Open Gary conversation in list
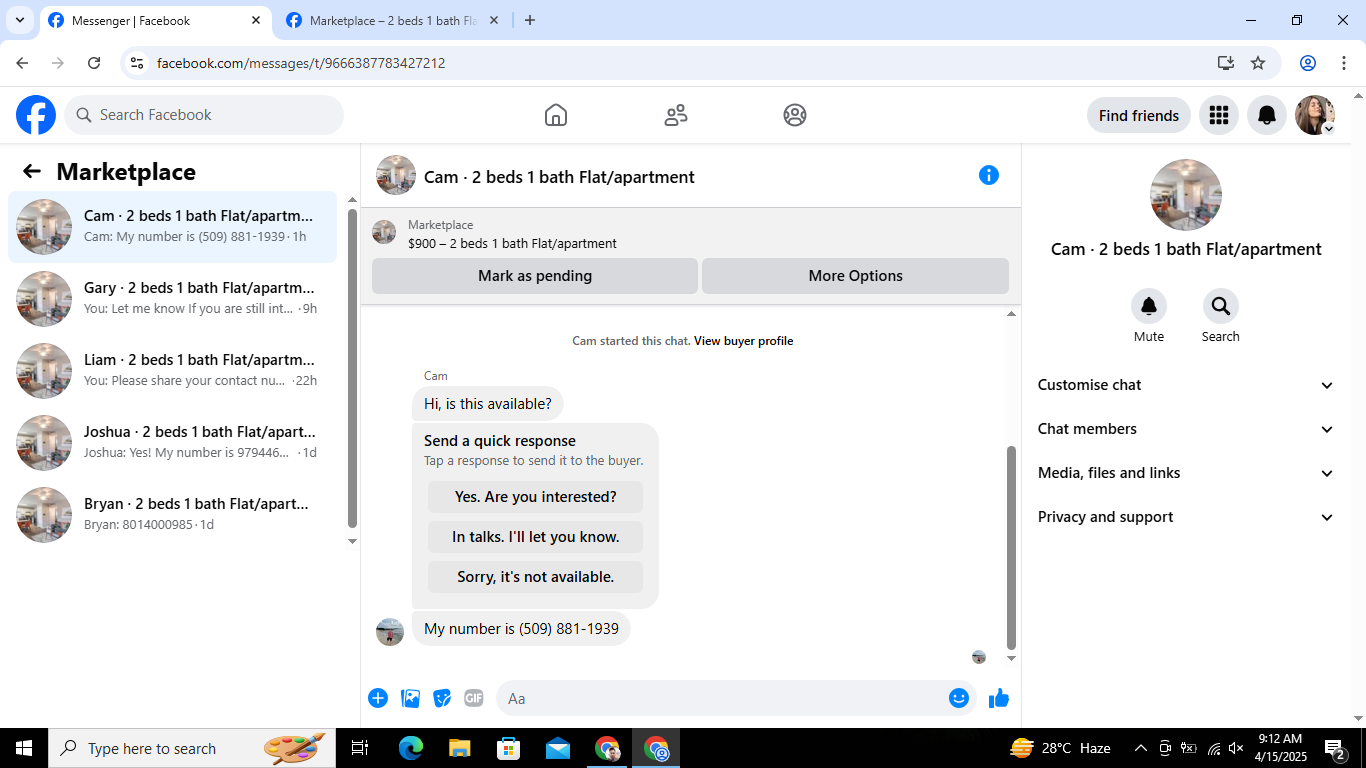Image resolution: width=1366 pixels, height=768 pixels. (x=173, y=299)
